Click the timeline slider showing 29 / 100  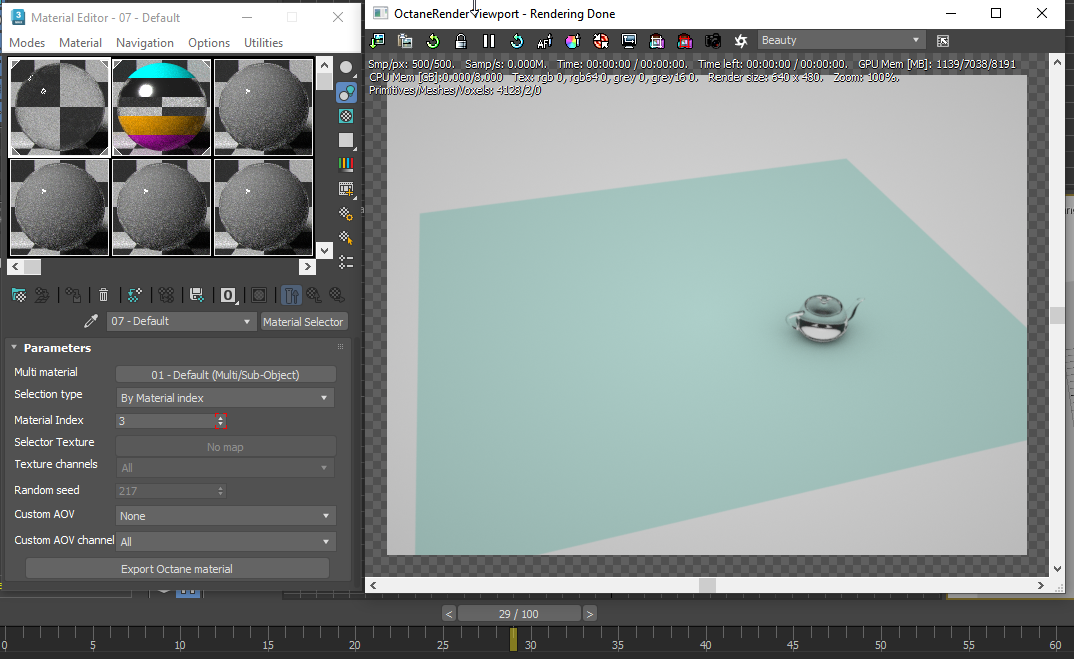coord(518,614)
